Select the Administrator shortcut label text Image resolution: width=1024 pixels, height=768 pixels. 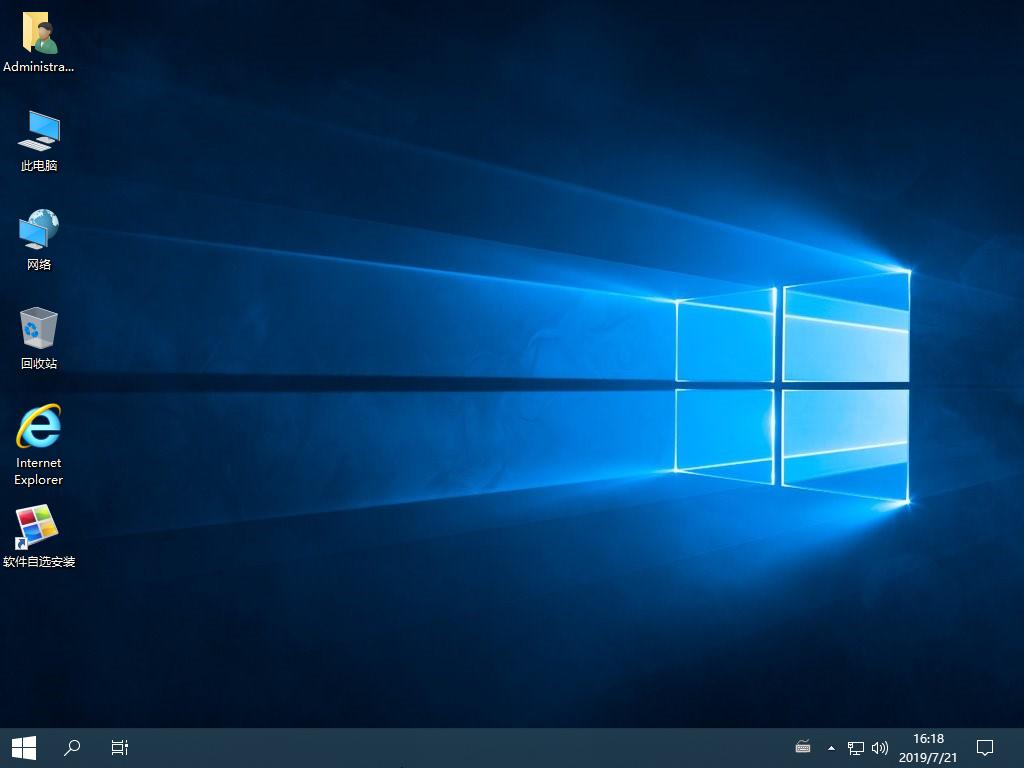pyautogui.click(x=39, y=67)
